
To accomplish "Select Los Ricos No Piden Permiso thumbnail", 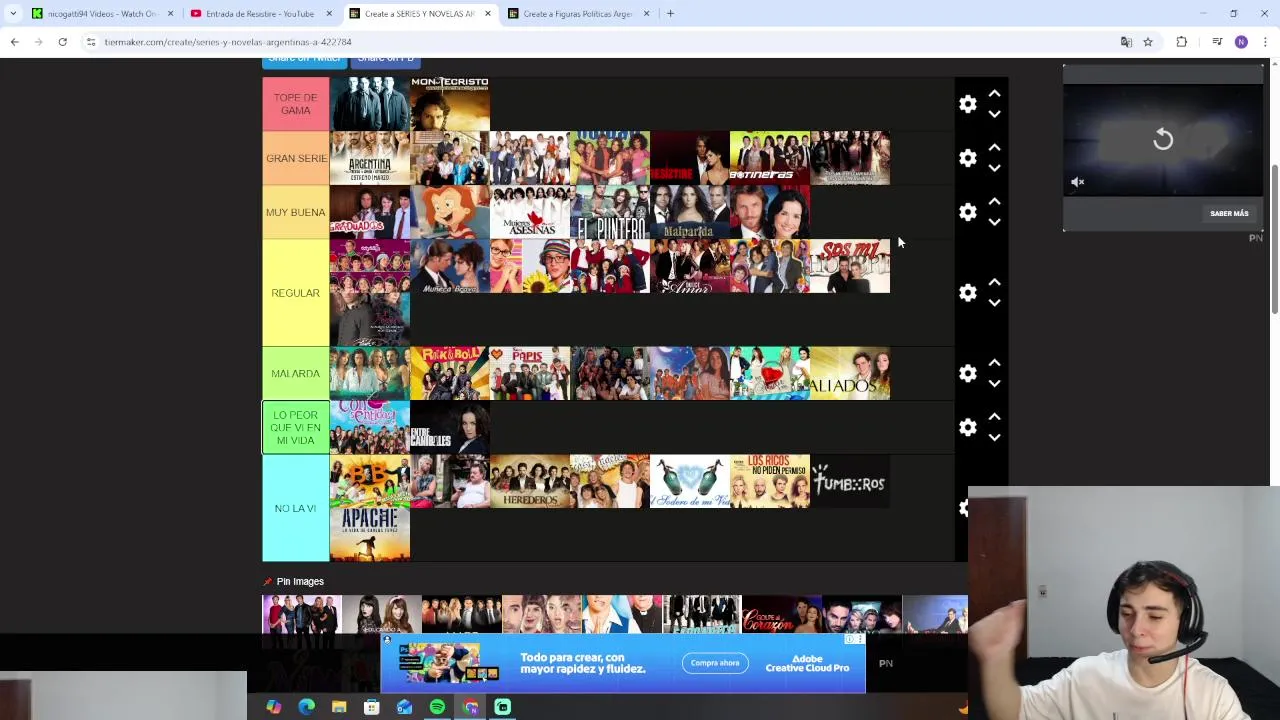I will point(770,481).
